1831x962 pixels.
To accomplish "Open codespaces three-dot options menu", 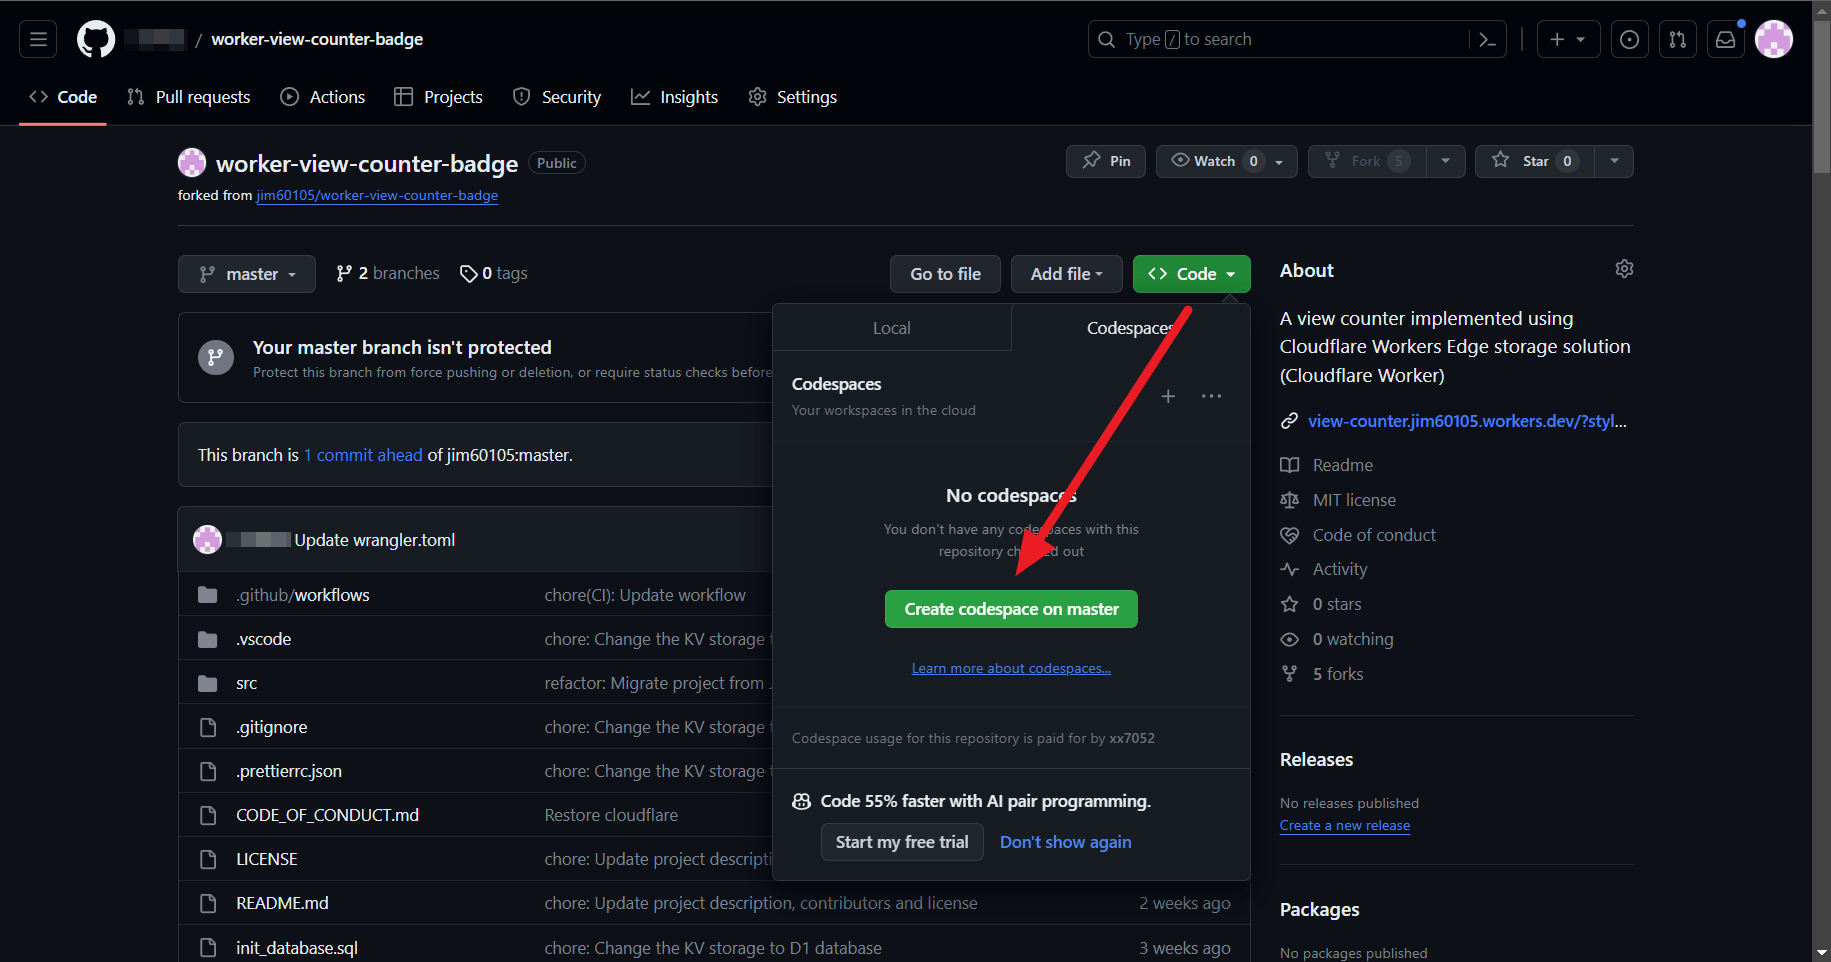I will tap(1211, 397).
